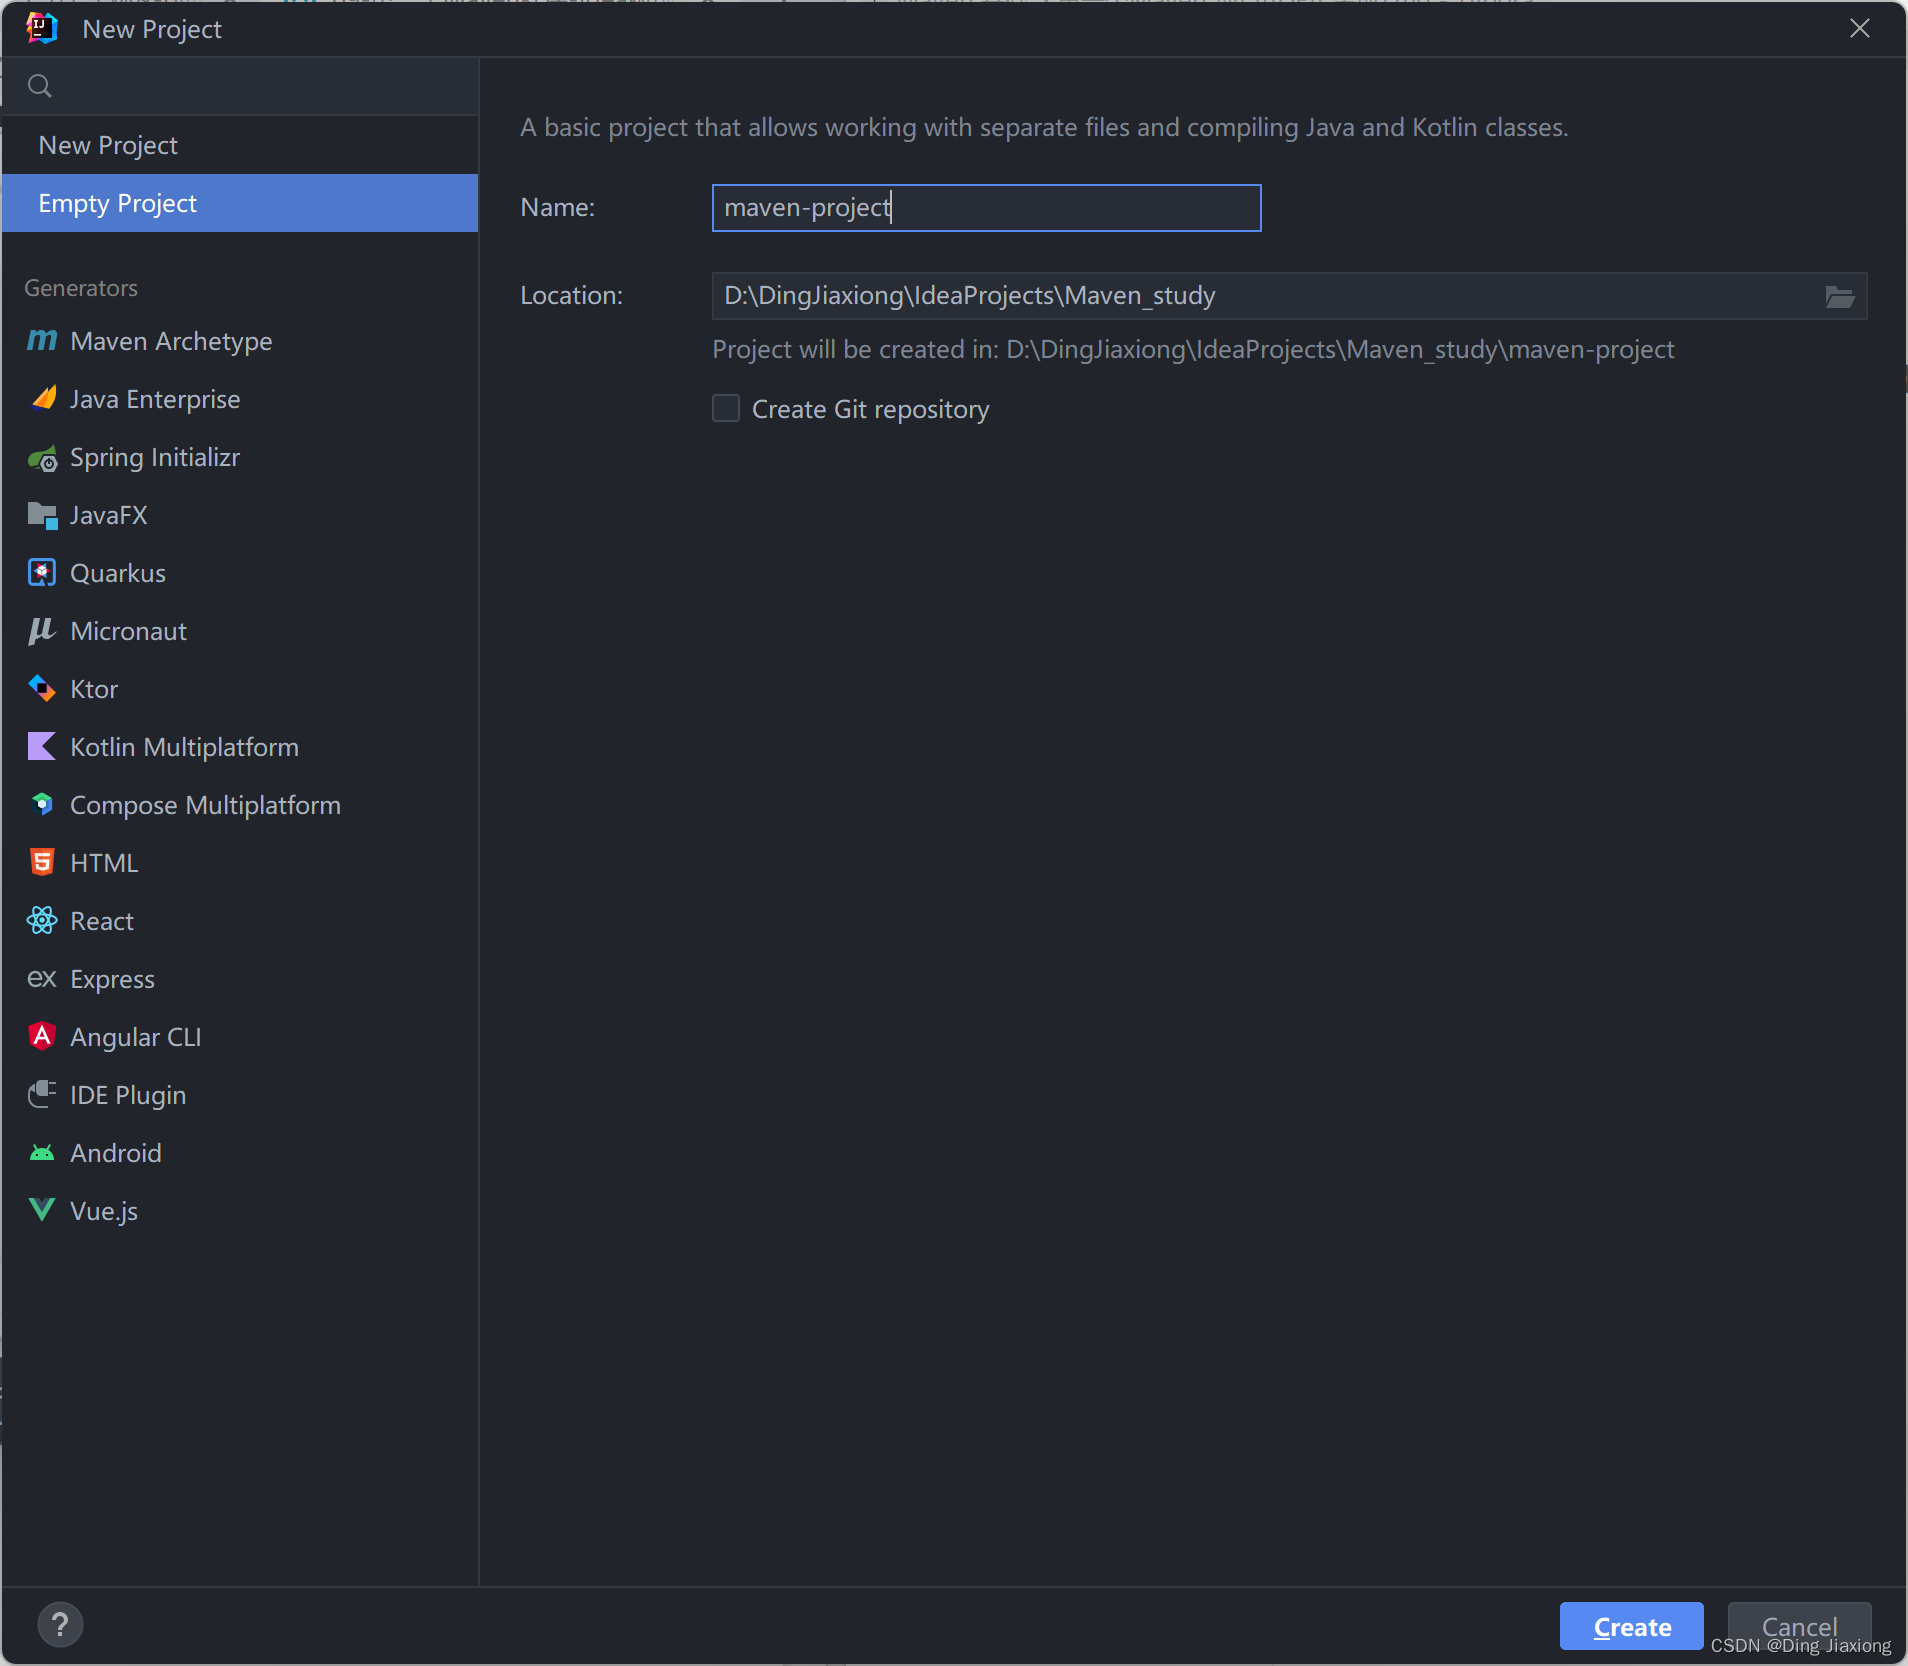Image resolution: width=1908 pixels, height=1666 pixels.
Task: Open help with the question mark button
Action: coord(60,1625)
